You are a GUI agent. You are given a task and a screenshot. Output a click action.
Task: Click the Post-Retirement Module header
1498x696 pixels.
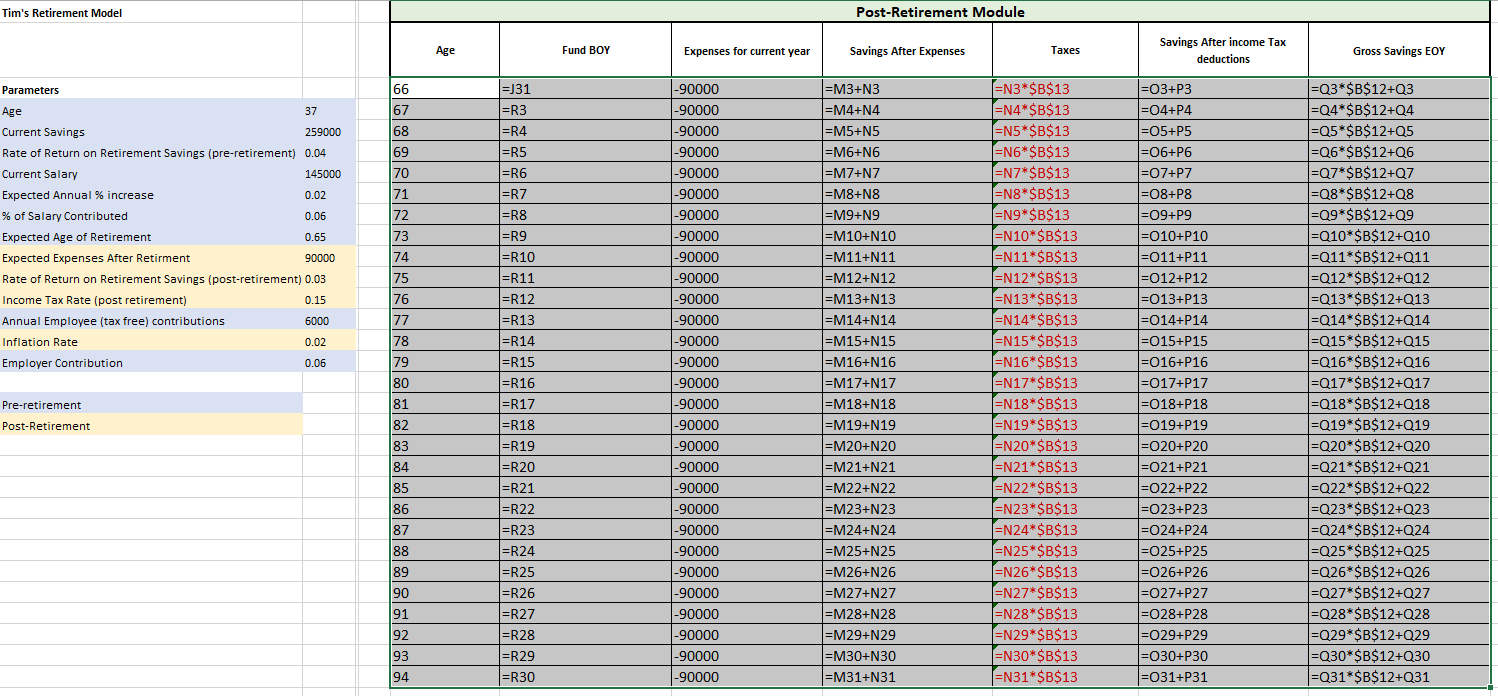point(940,12)
